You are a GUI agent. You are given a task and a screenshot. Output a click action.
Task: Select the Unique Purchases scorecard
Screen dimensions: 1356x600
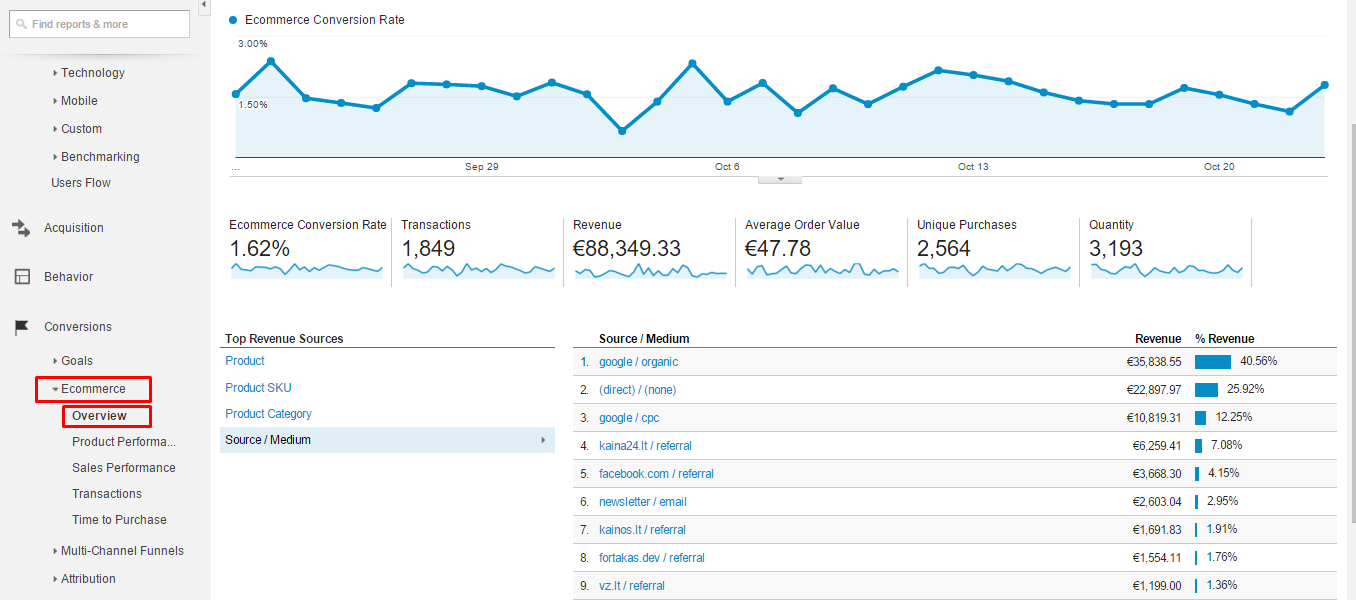tap(995, 252)
